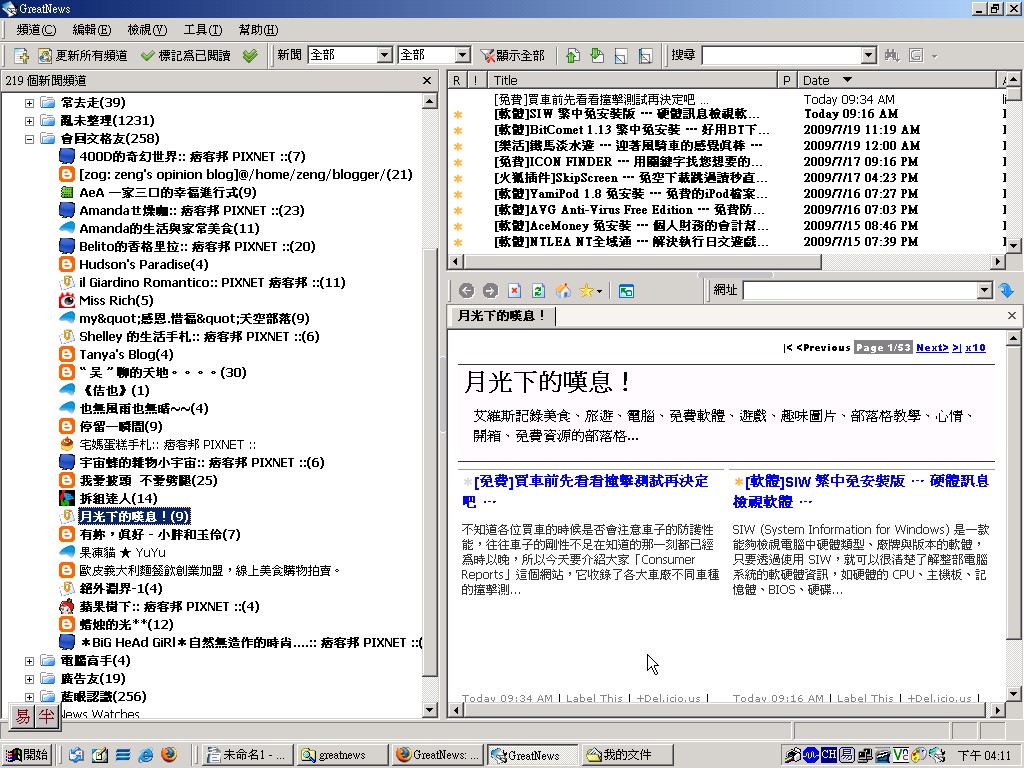Screen dimensions: 1024x768
Task: Click the 網址 address input field
Action: point(860,291)
